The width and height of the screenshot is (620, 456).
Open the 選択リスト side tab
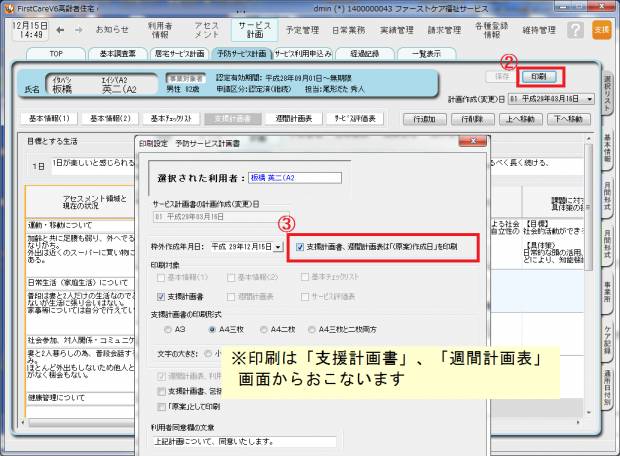607,94
